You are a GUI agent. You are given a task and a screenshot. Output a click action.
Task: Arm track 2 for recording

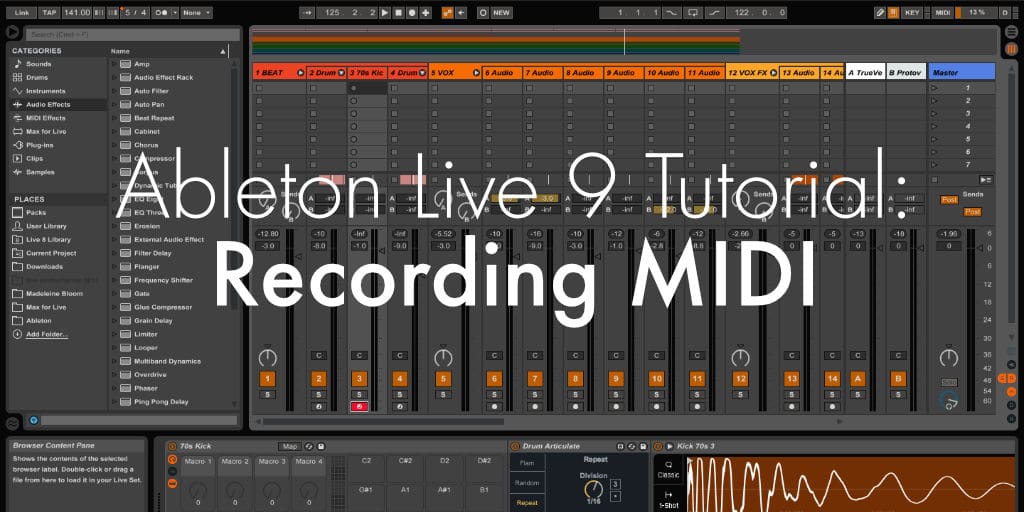318,407
